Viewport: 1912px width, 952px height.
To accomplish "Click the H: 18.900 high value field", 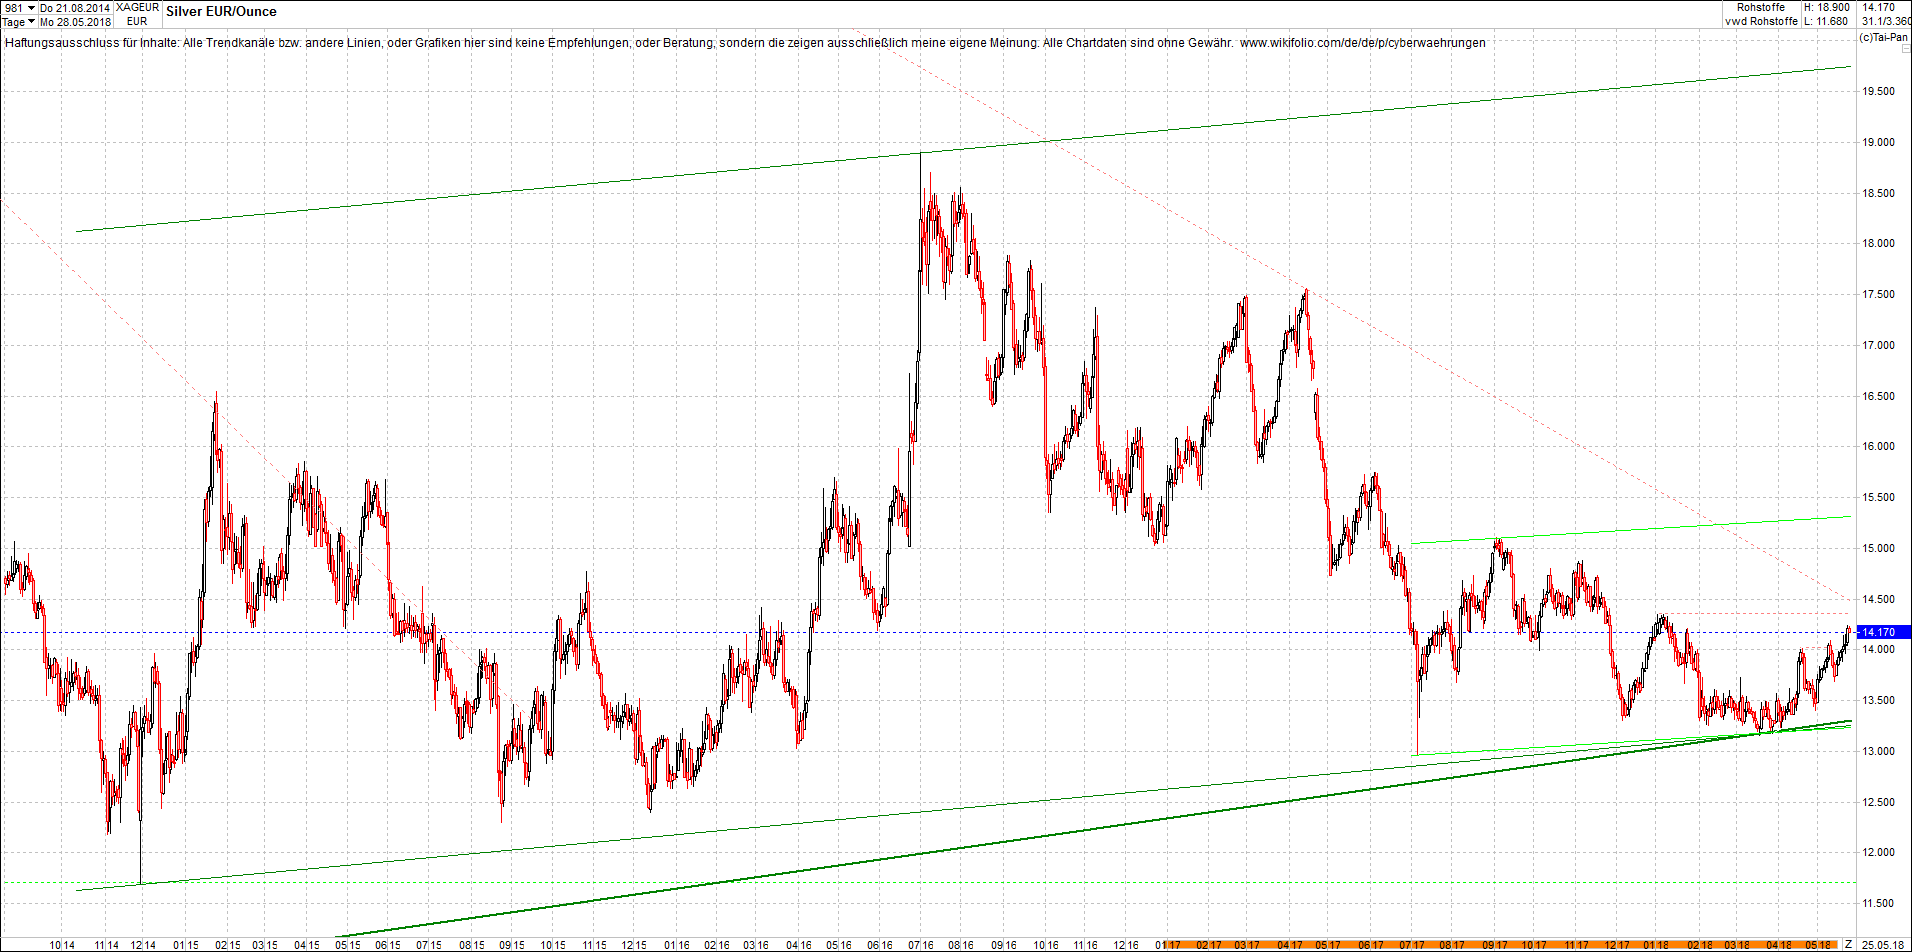I will [x=1826, y=8].
